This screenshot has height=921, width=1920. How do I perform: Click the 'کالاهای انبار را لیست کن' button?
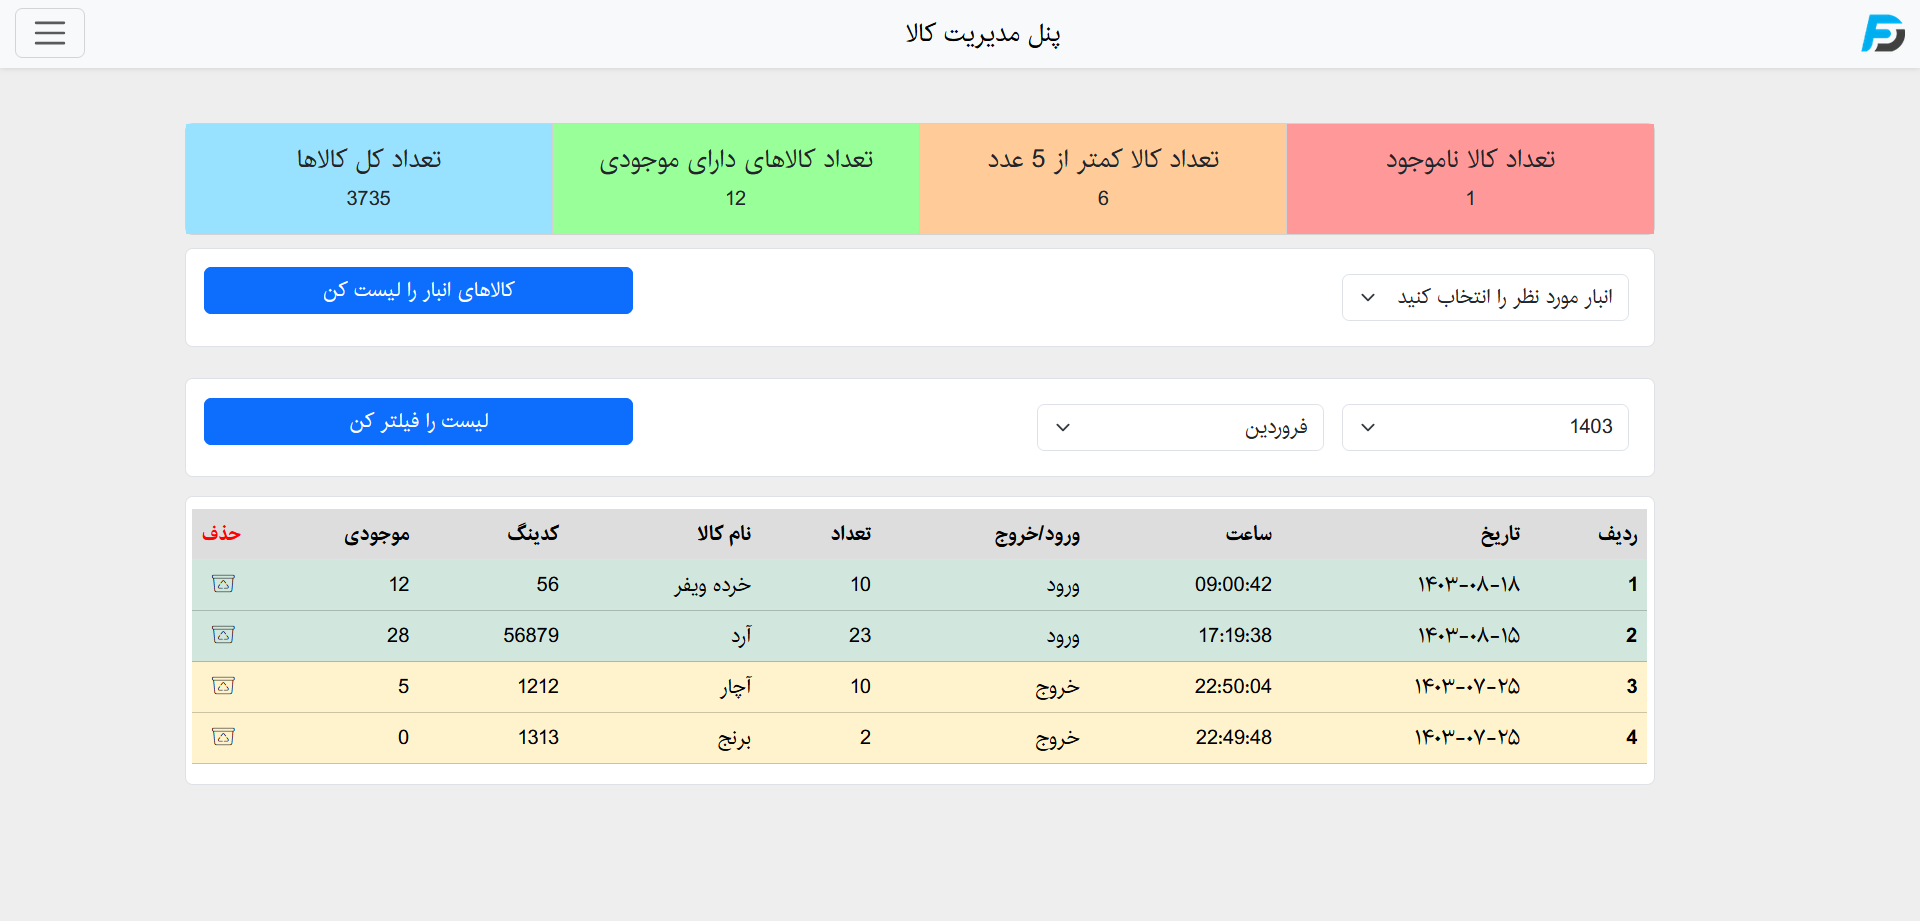418,290
